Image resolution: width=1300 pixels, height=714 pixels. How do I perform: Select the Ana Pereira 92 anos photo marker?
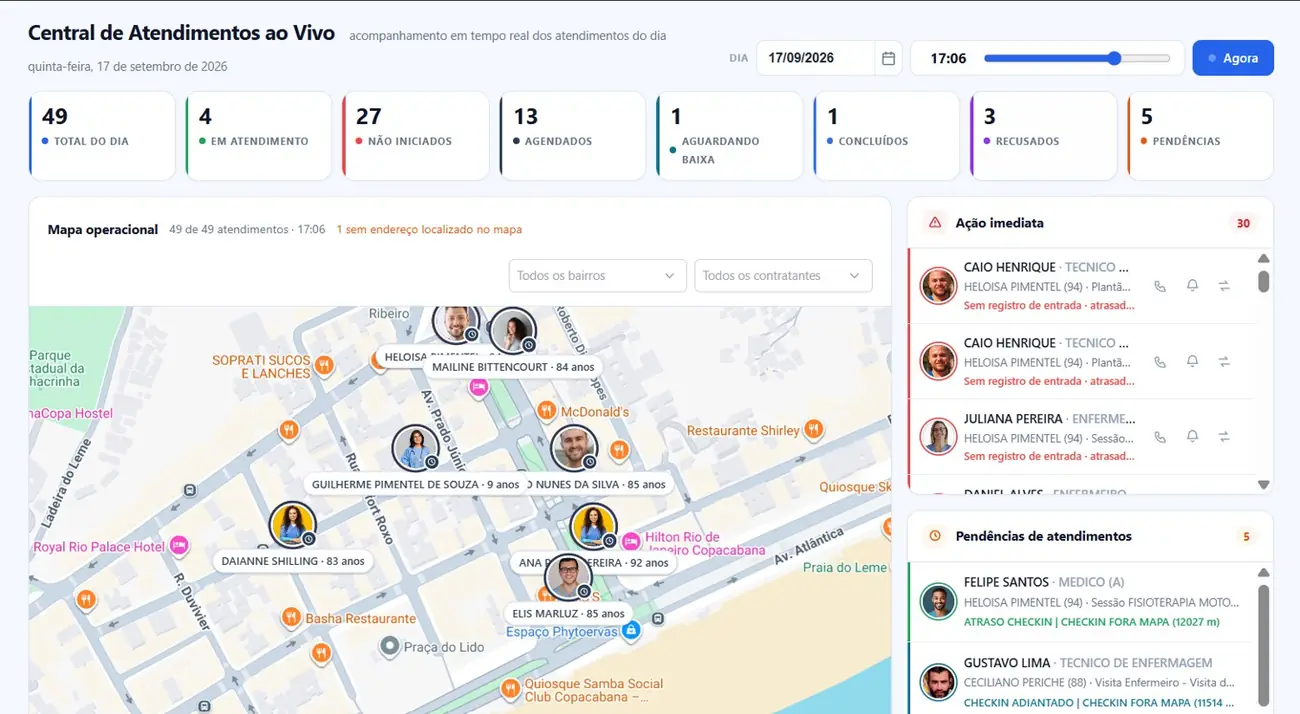coord(594,526)
